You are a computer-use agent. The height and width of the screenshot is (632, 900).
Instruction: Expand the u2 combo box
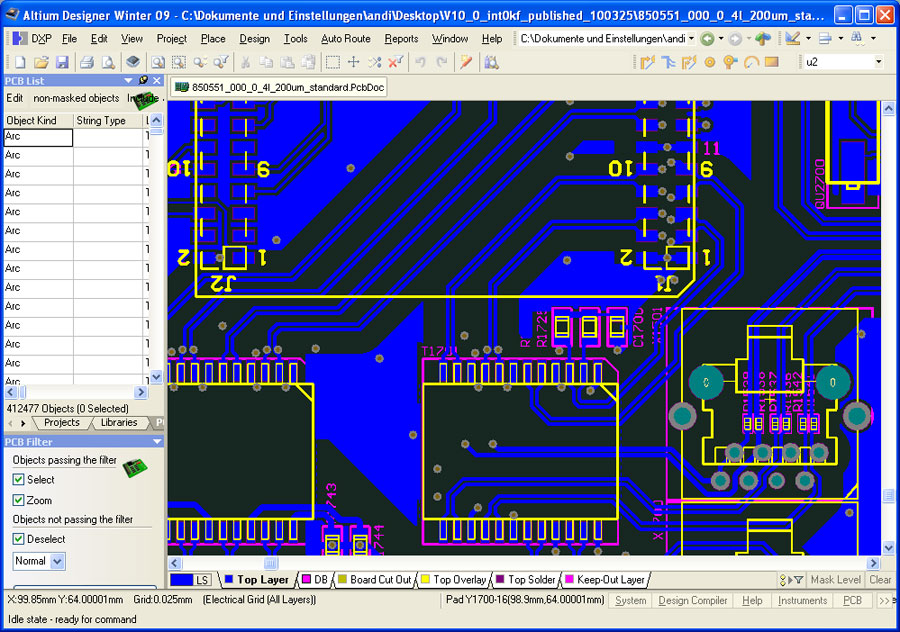click(878, 62)
